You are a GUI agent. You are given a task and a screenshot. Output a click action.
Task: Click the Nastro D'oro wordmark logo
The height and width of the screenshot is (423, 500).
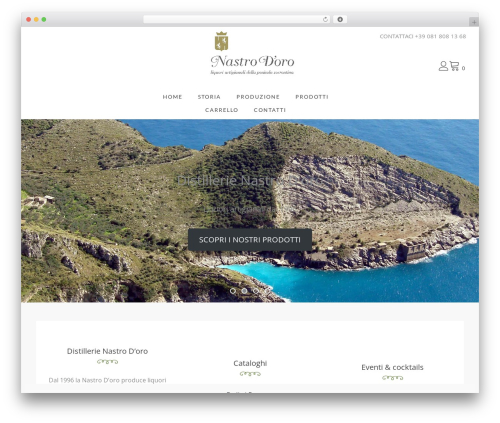(x=252, y=65)
